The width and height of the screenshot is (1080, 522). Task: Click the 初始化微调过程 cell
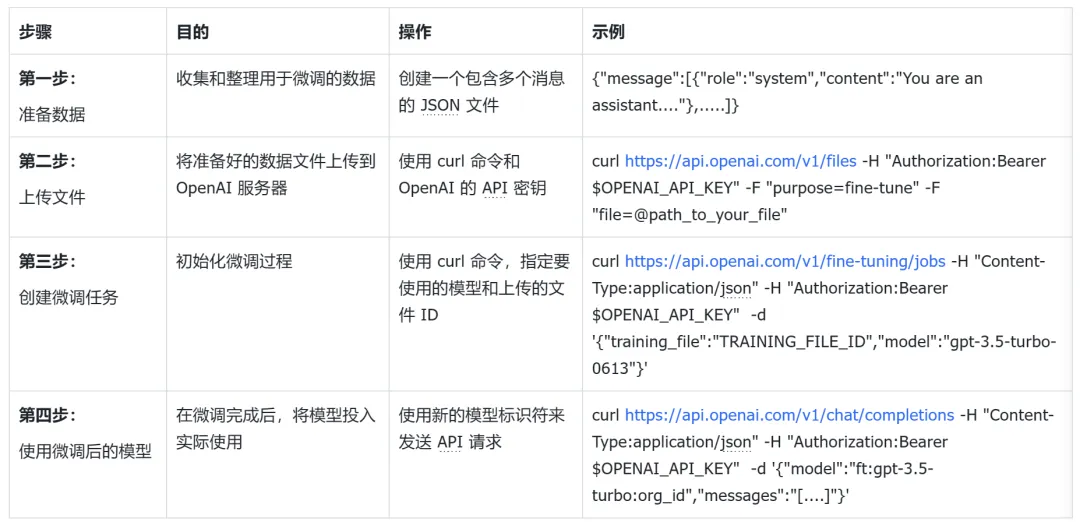[x=234, y=262]
